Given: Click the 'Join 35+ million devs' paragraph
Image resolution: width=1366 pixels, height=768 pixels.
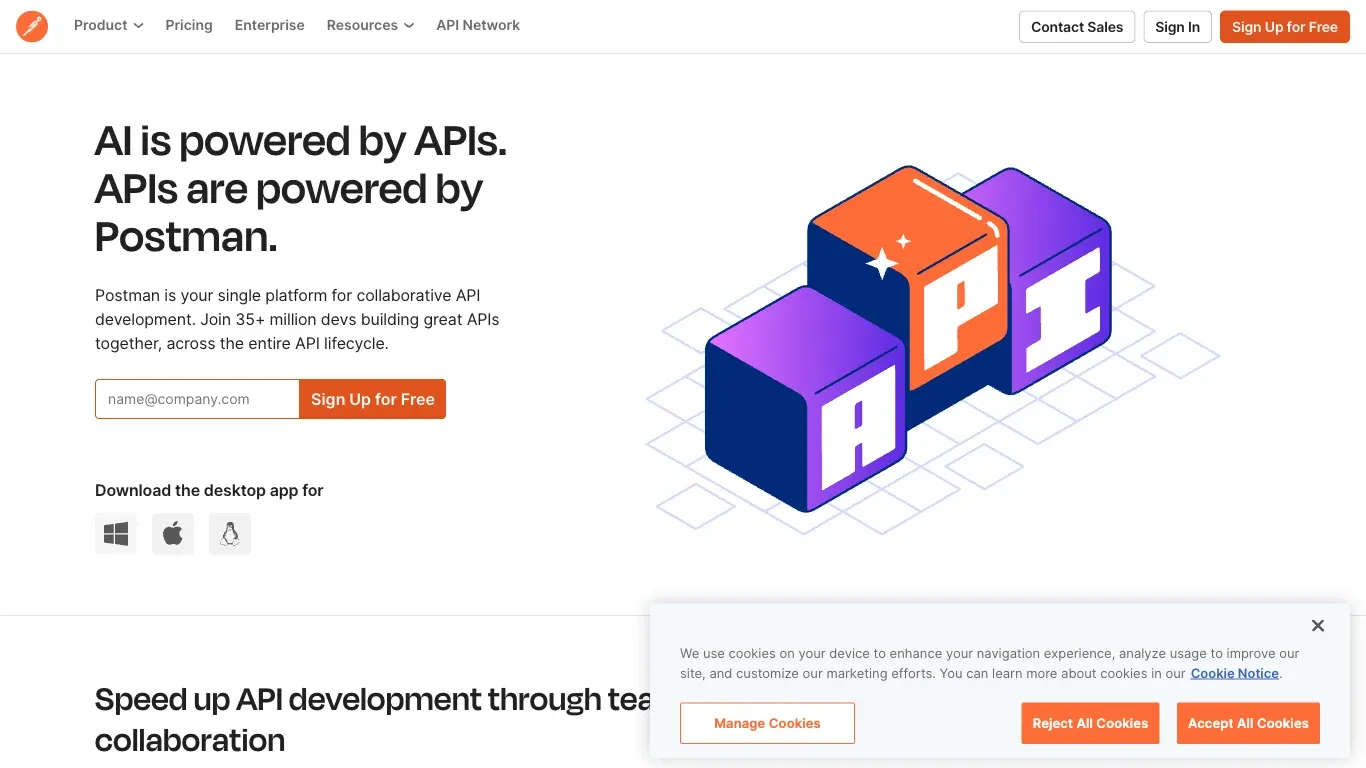Looking at the screenshot, I should (297, 319).
